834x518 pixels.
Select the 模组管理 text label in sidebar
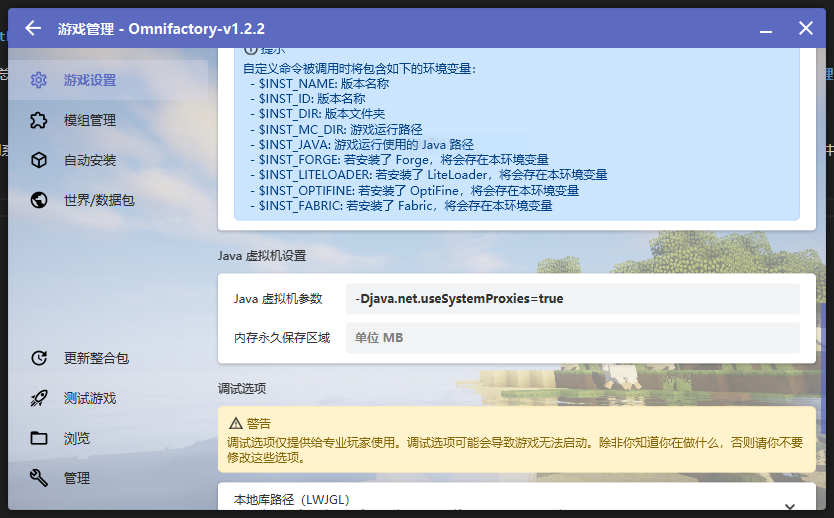coord(90,120)
